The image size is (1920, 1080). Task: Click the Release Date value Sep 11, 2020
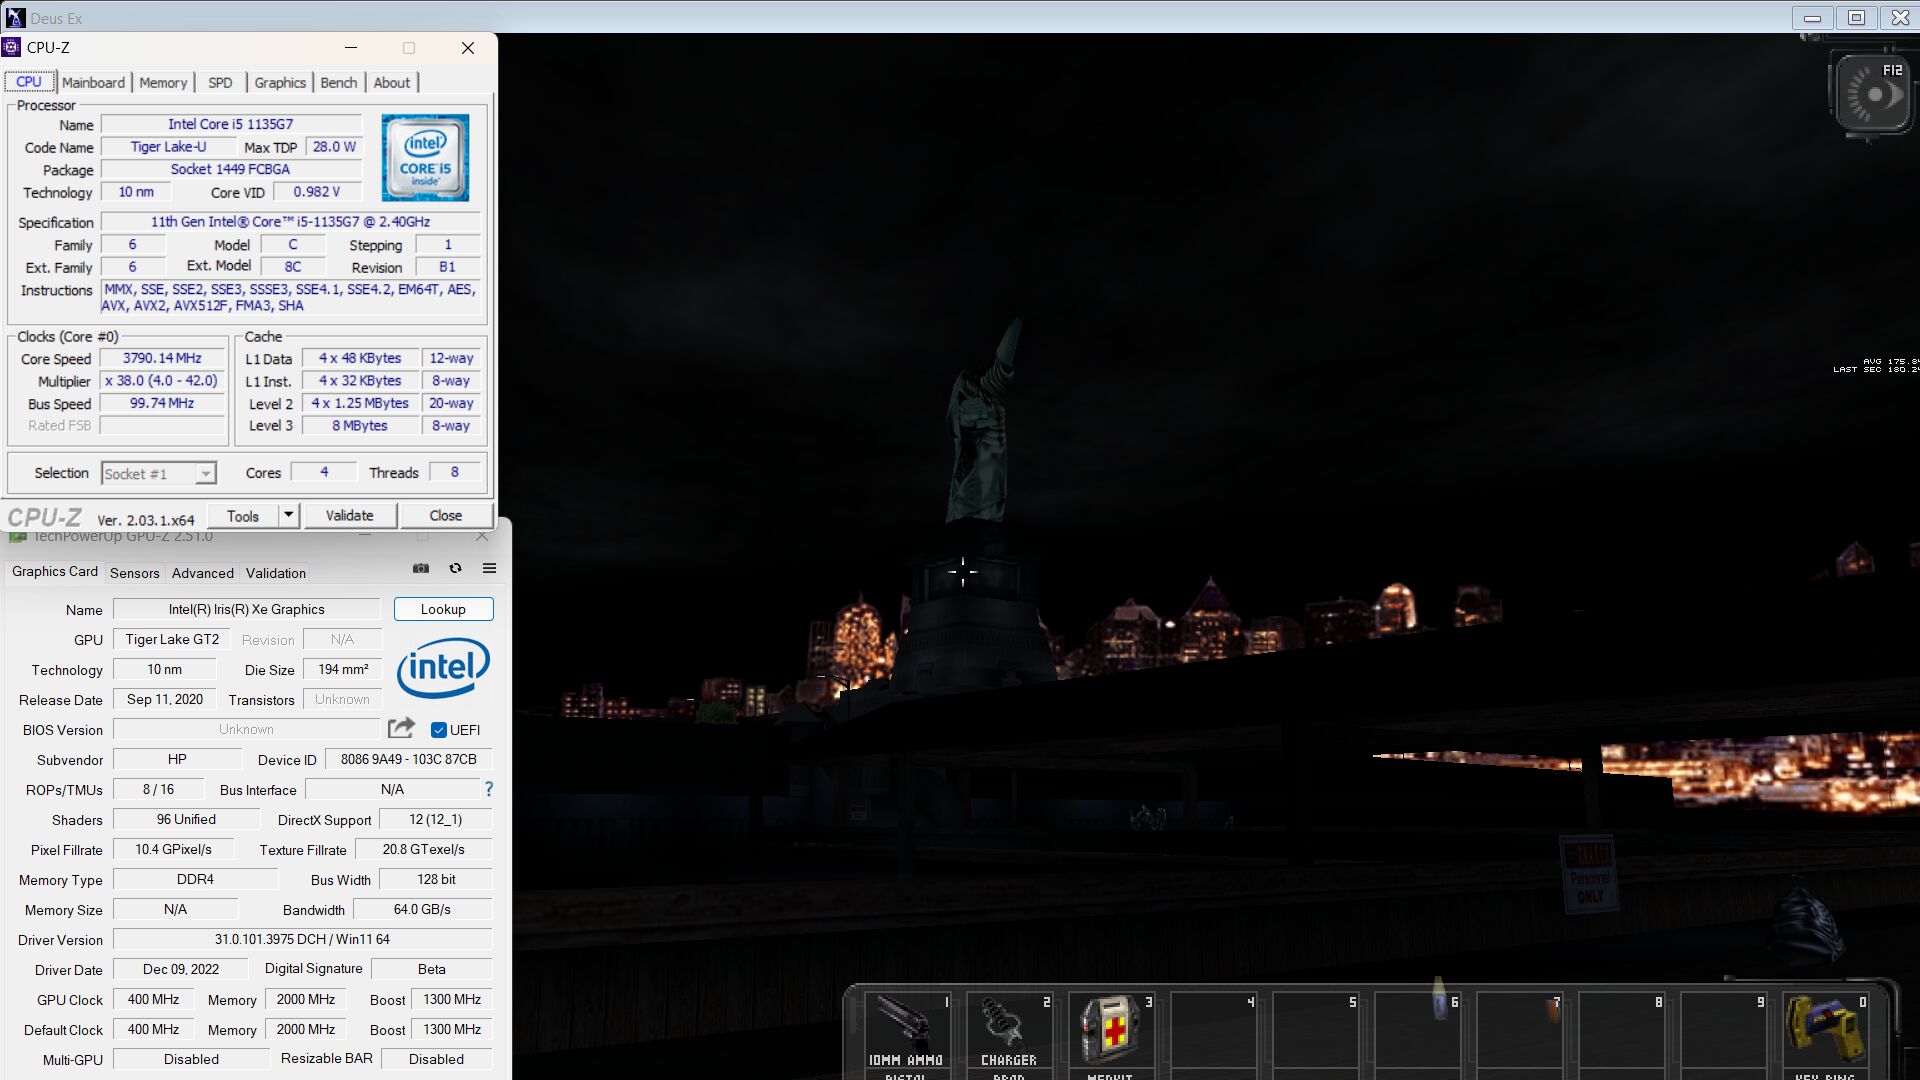pos(165,699)
